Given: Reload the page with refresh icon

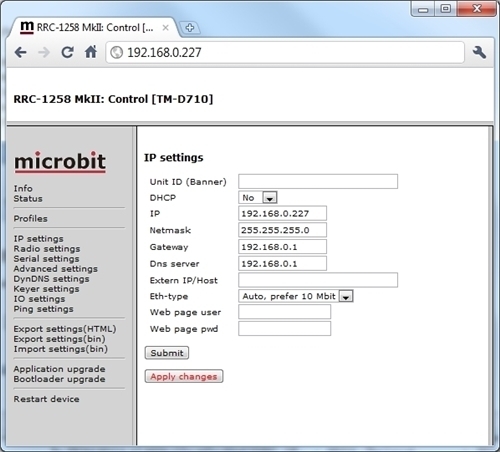Looking at the screenshot, I should 67,52.
